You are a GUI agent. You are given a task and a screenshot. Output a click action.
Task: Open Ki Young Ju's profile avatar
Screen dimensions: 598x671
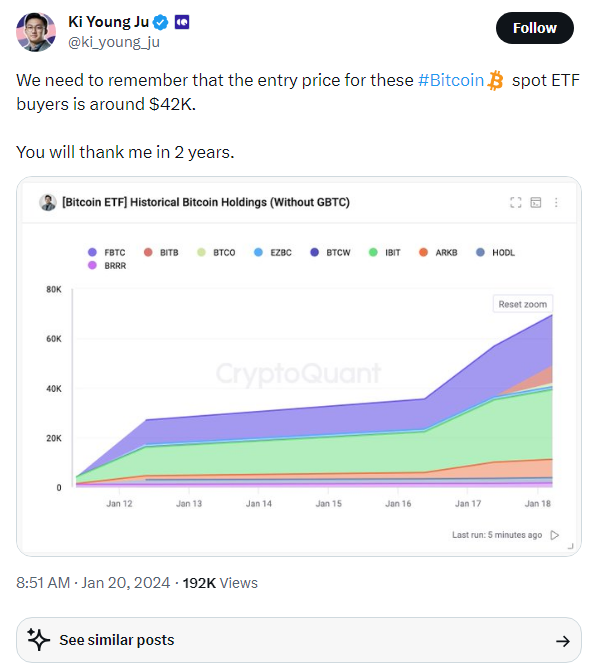[36, 32]
